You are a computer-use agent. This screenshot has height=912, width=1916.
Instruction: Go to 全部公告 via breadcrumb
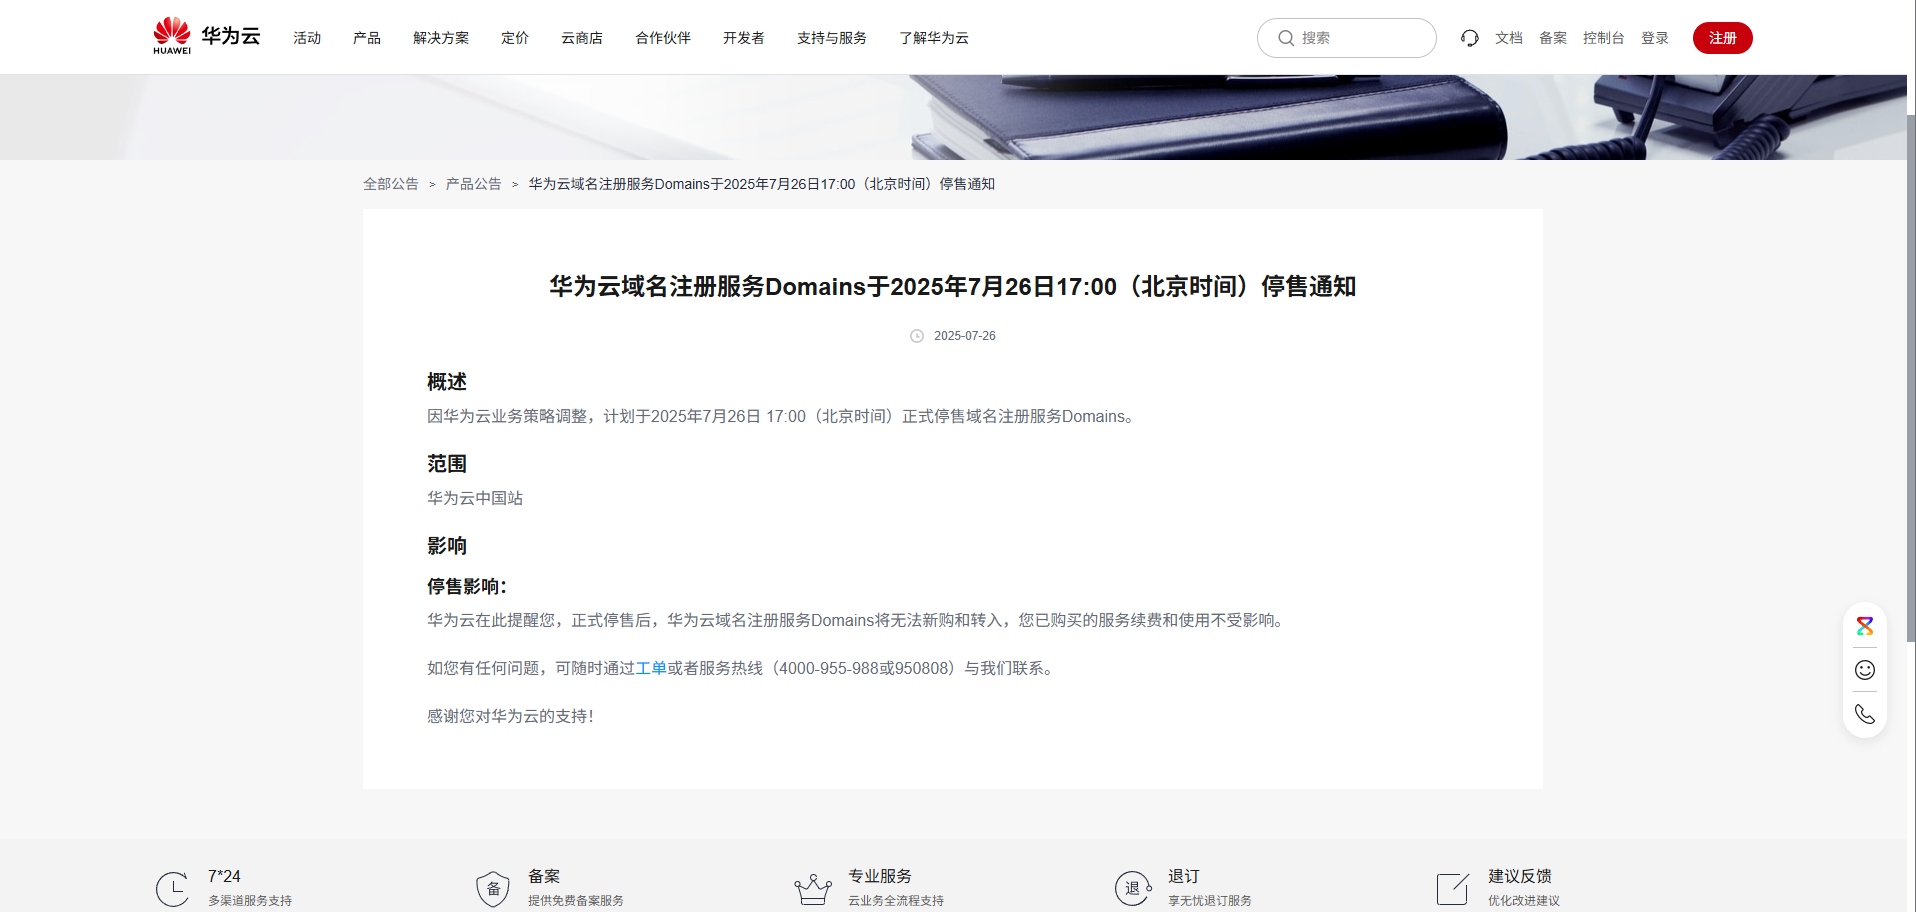tap(390, 184)
